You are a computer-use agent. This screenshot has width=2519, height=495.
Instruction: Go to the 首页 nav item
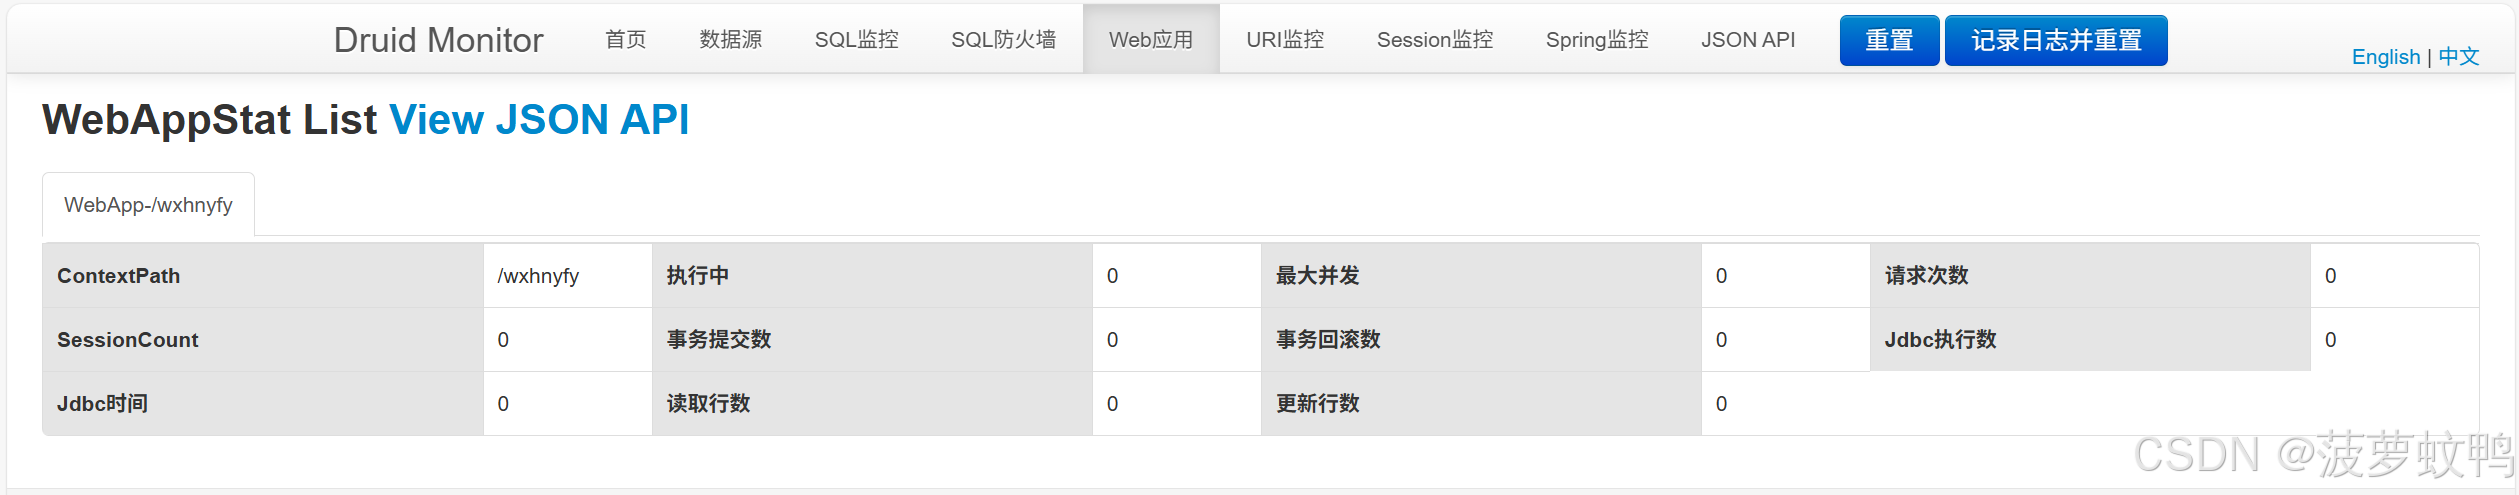[x=626, y=40]
